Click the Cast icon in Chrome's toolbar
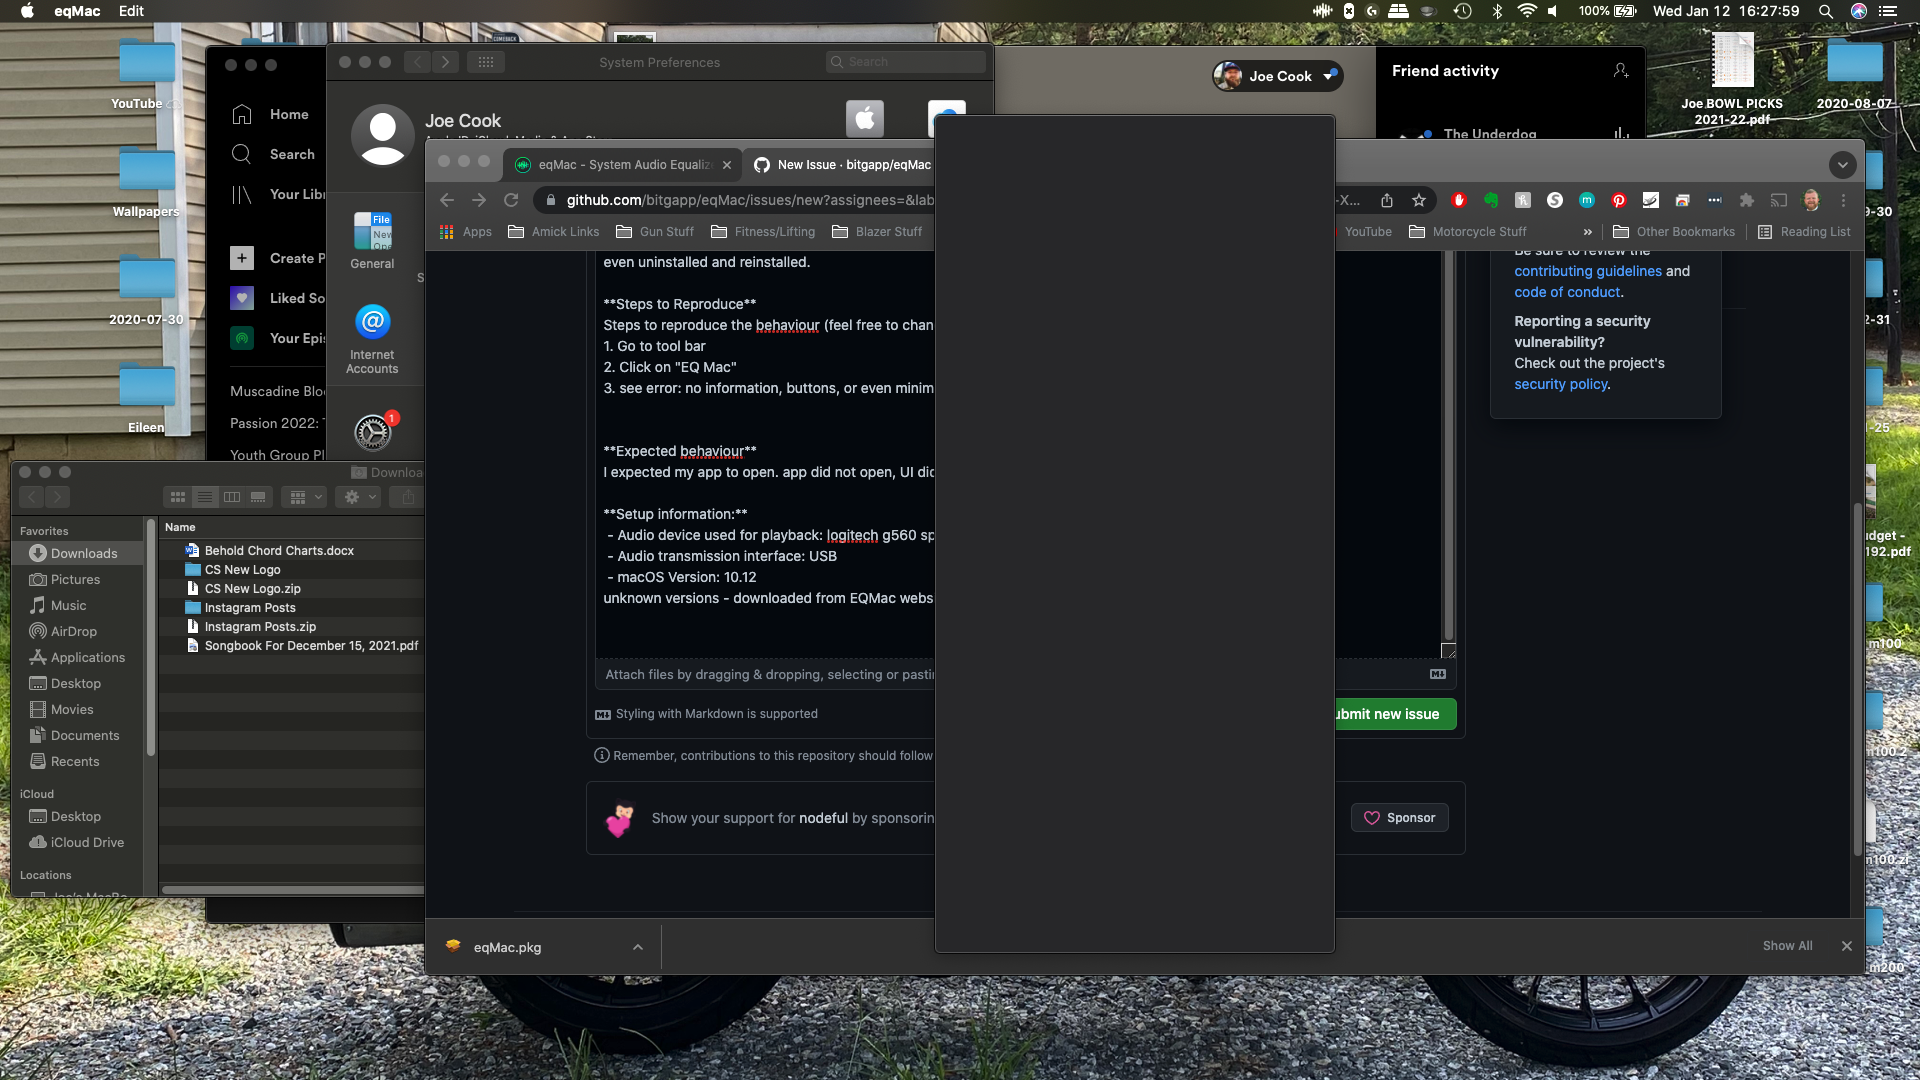This screenshot has height=1080, width=1920. [x=1779, y=200]
